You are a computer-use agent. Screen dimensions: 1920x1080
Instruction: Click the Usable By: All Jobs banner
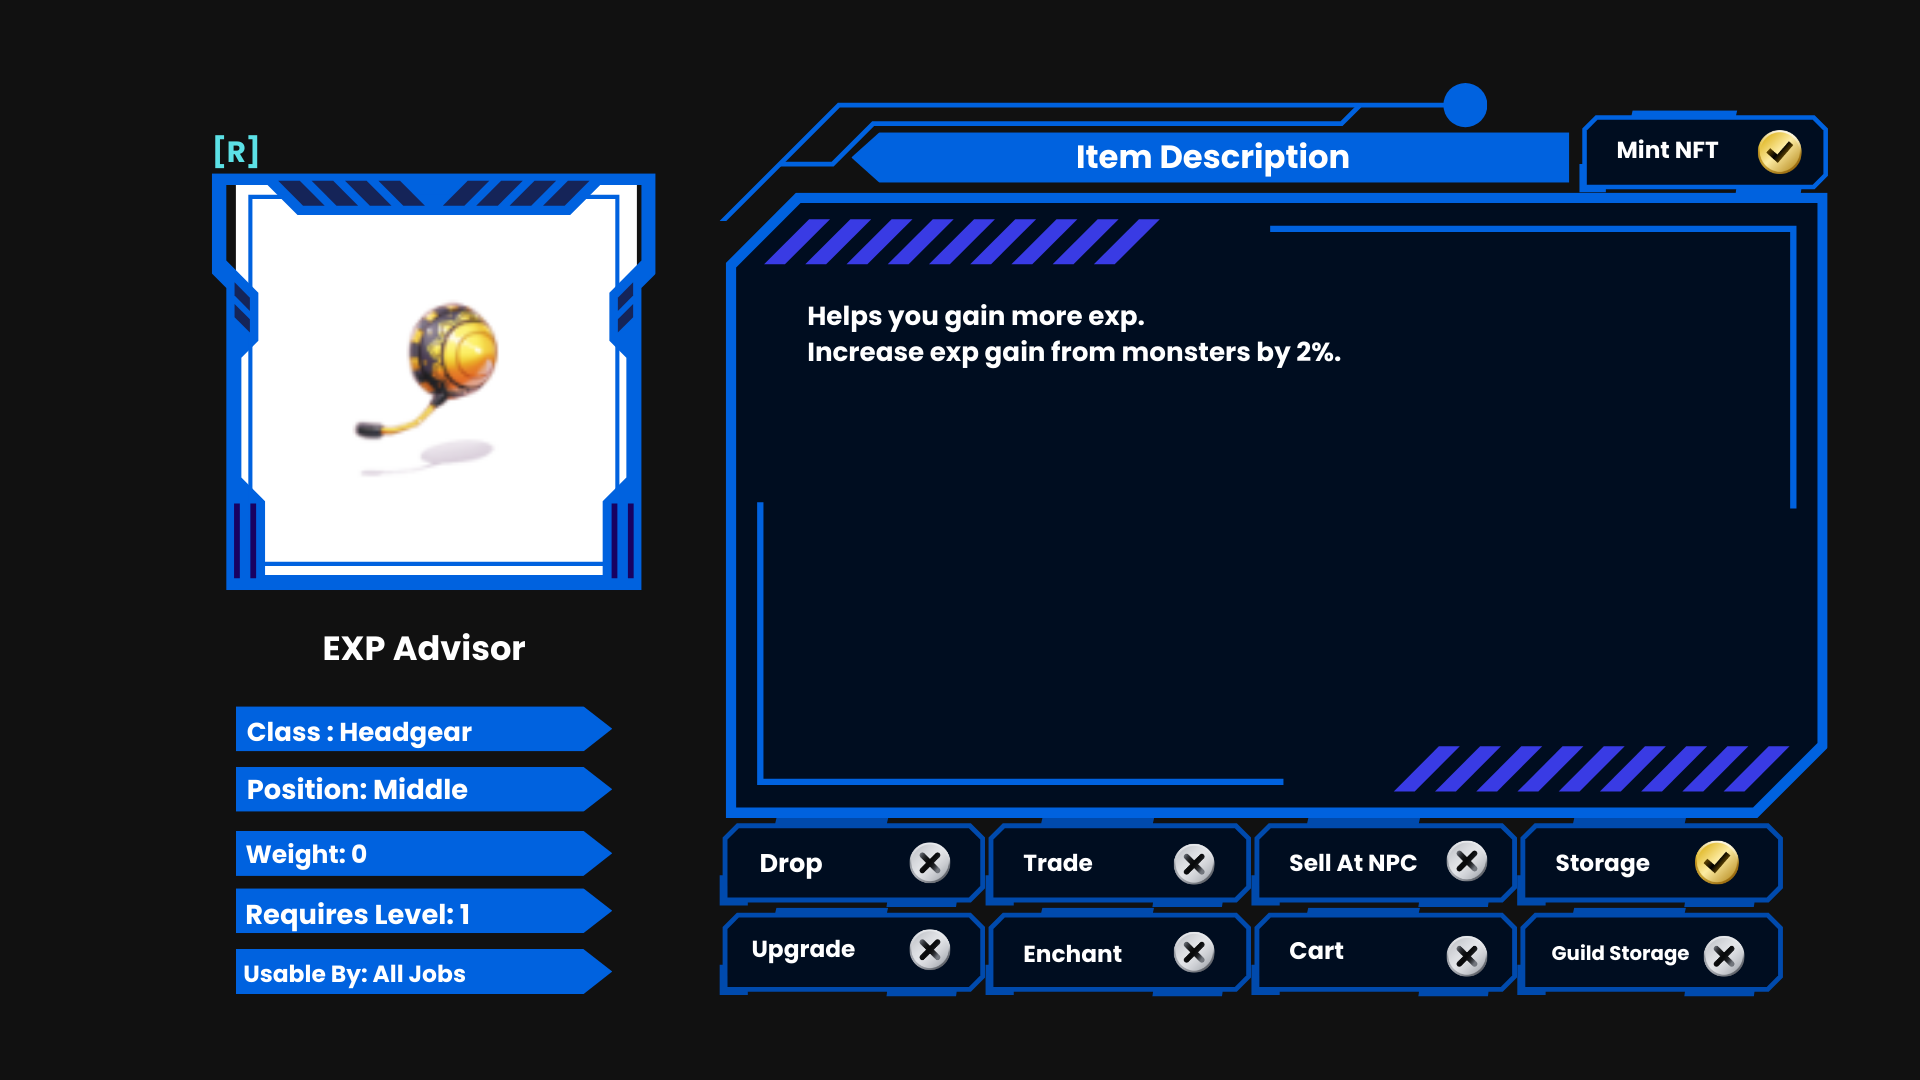(424, 971)
